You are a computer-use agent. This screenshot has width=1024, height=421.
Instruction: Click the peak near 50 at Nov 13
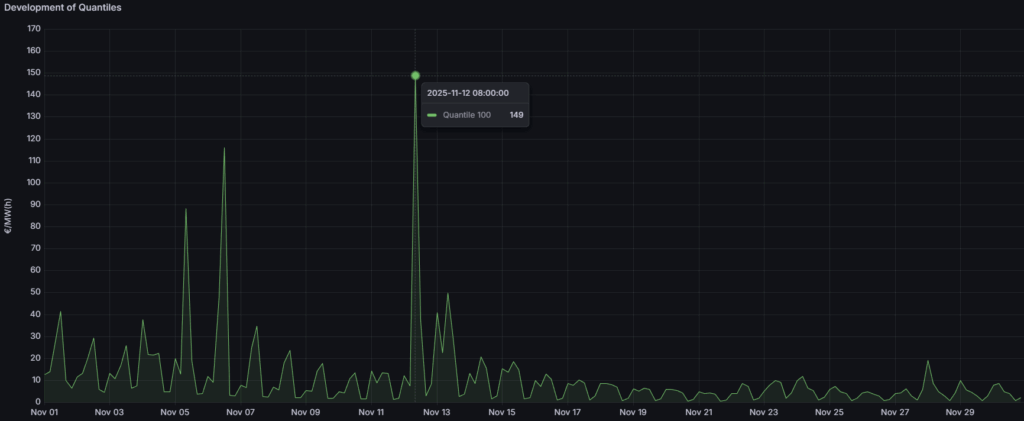[448, 294]
